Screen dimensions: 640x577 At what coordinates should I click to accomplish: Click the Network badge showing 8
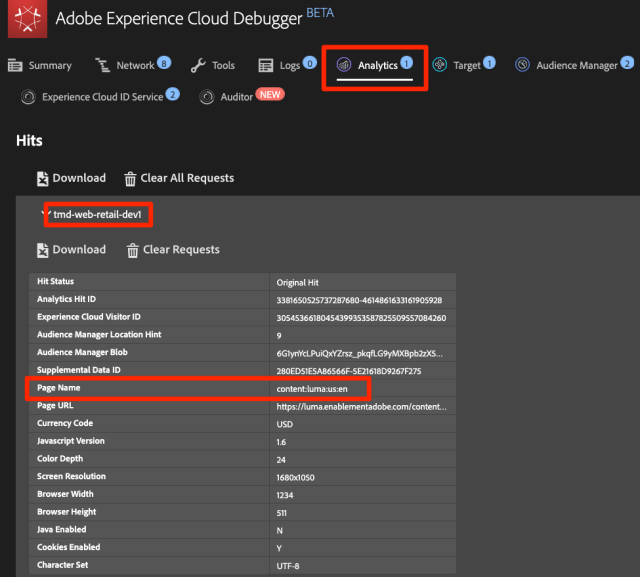pyautogui.click(x=164, y=63)
